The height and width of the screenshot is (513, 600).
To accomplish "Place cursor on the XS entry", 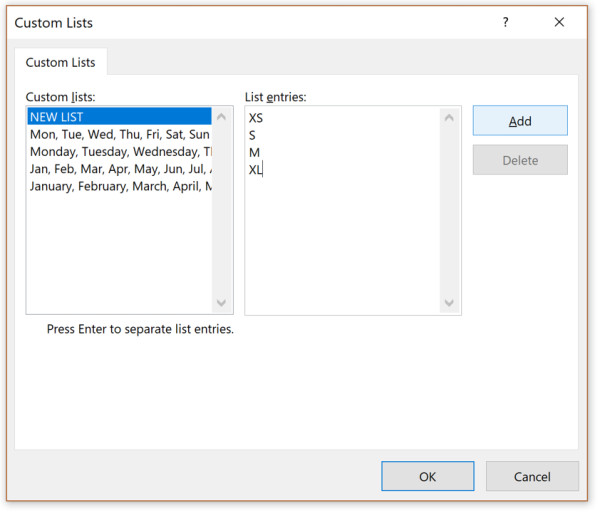I will 256,118.
